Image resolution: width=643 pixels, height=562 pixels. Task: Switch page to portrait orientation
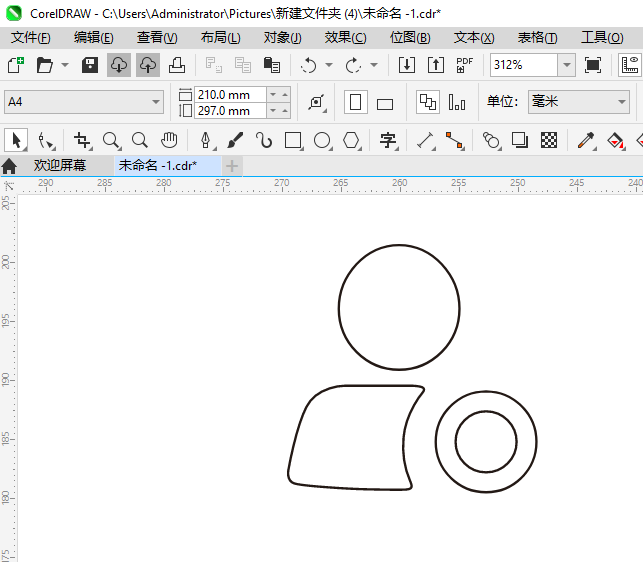click(355, 102)
